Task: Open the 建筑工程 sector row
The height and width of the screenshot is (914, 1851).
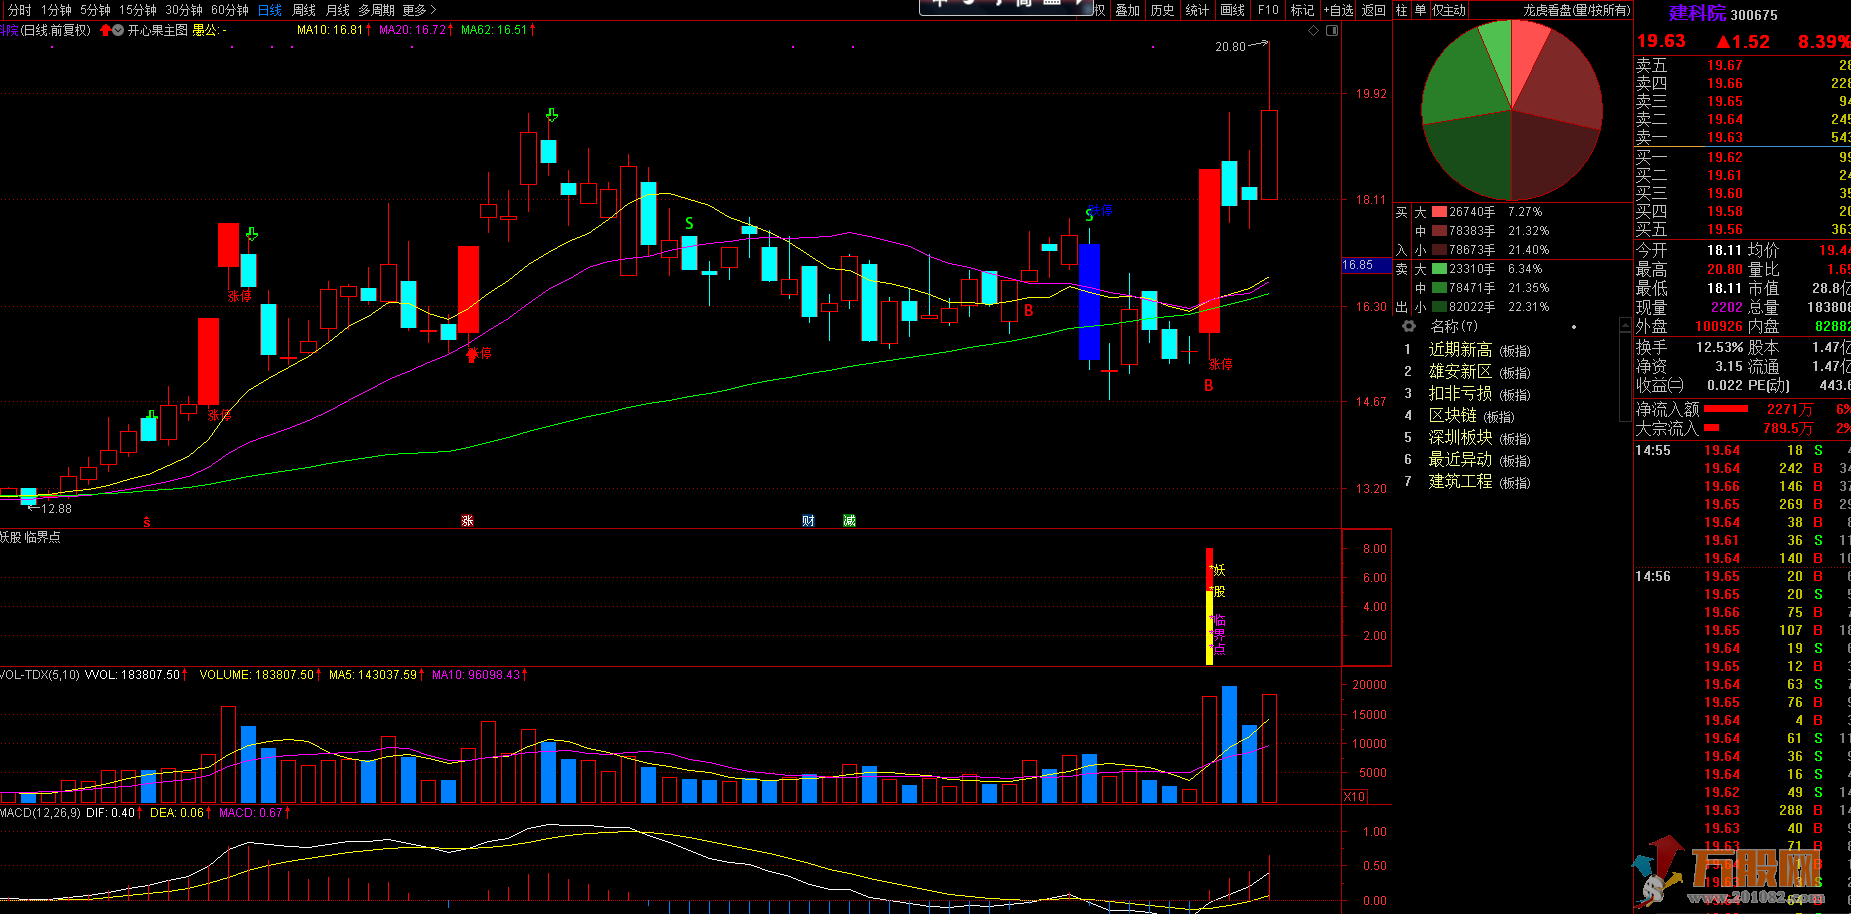Action: point(1480,482)
